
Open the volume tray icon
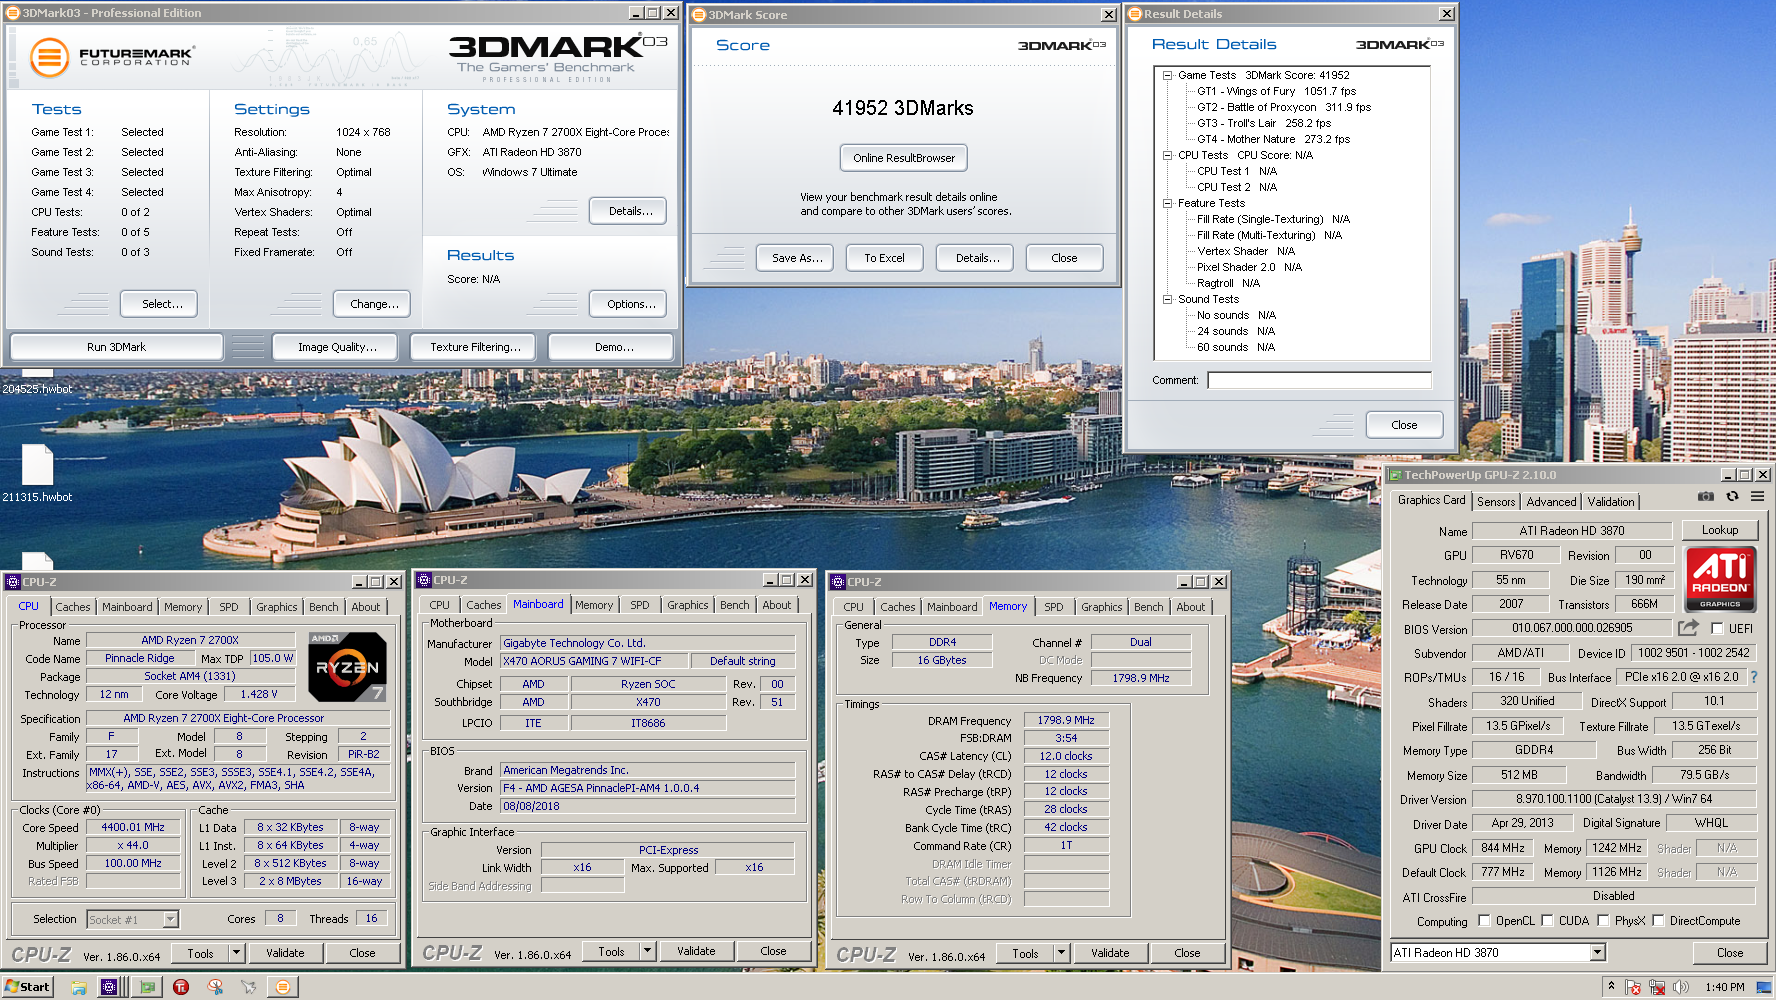click(1681, 987)
